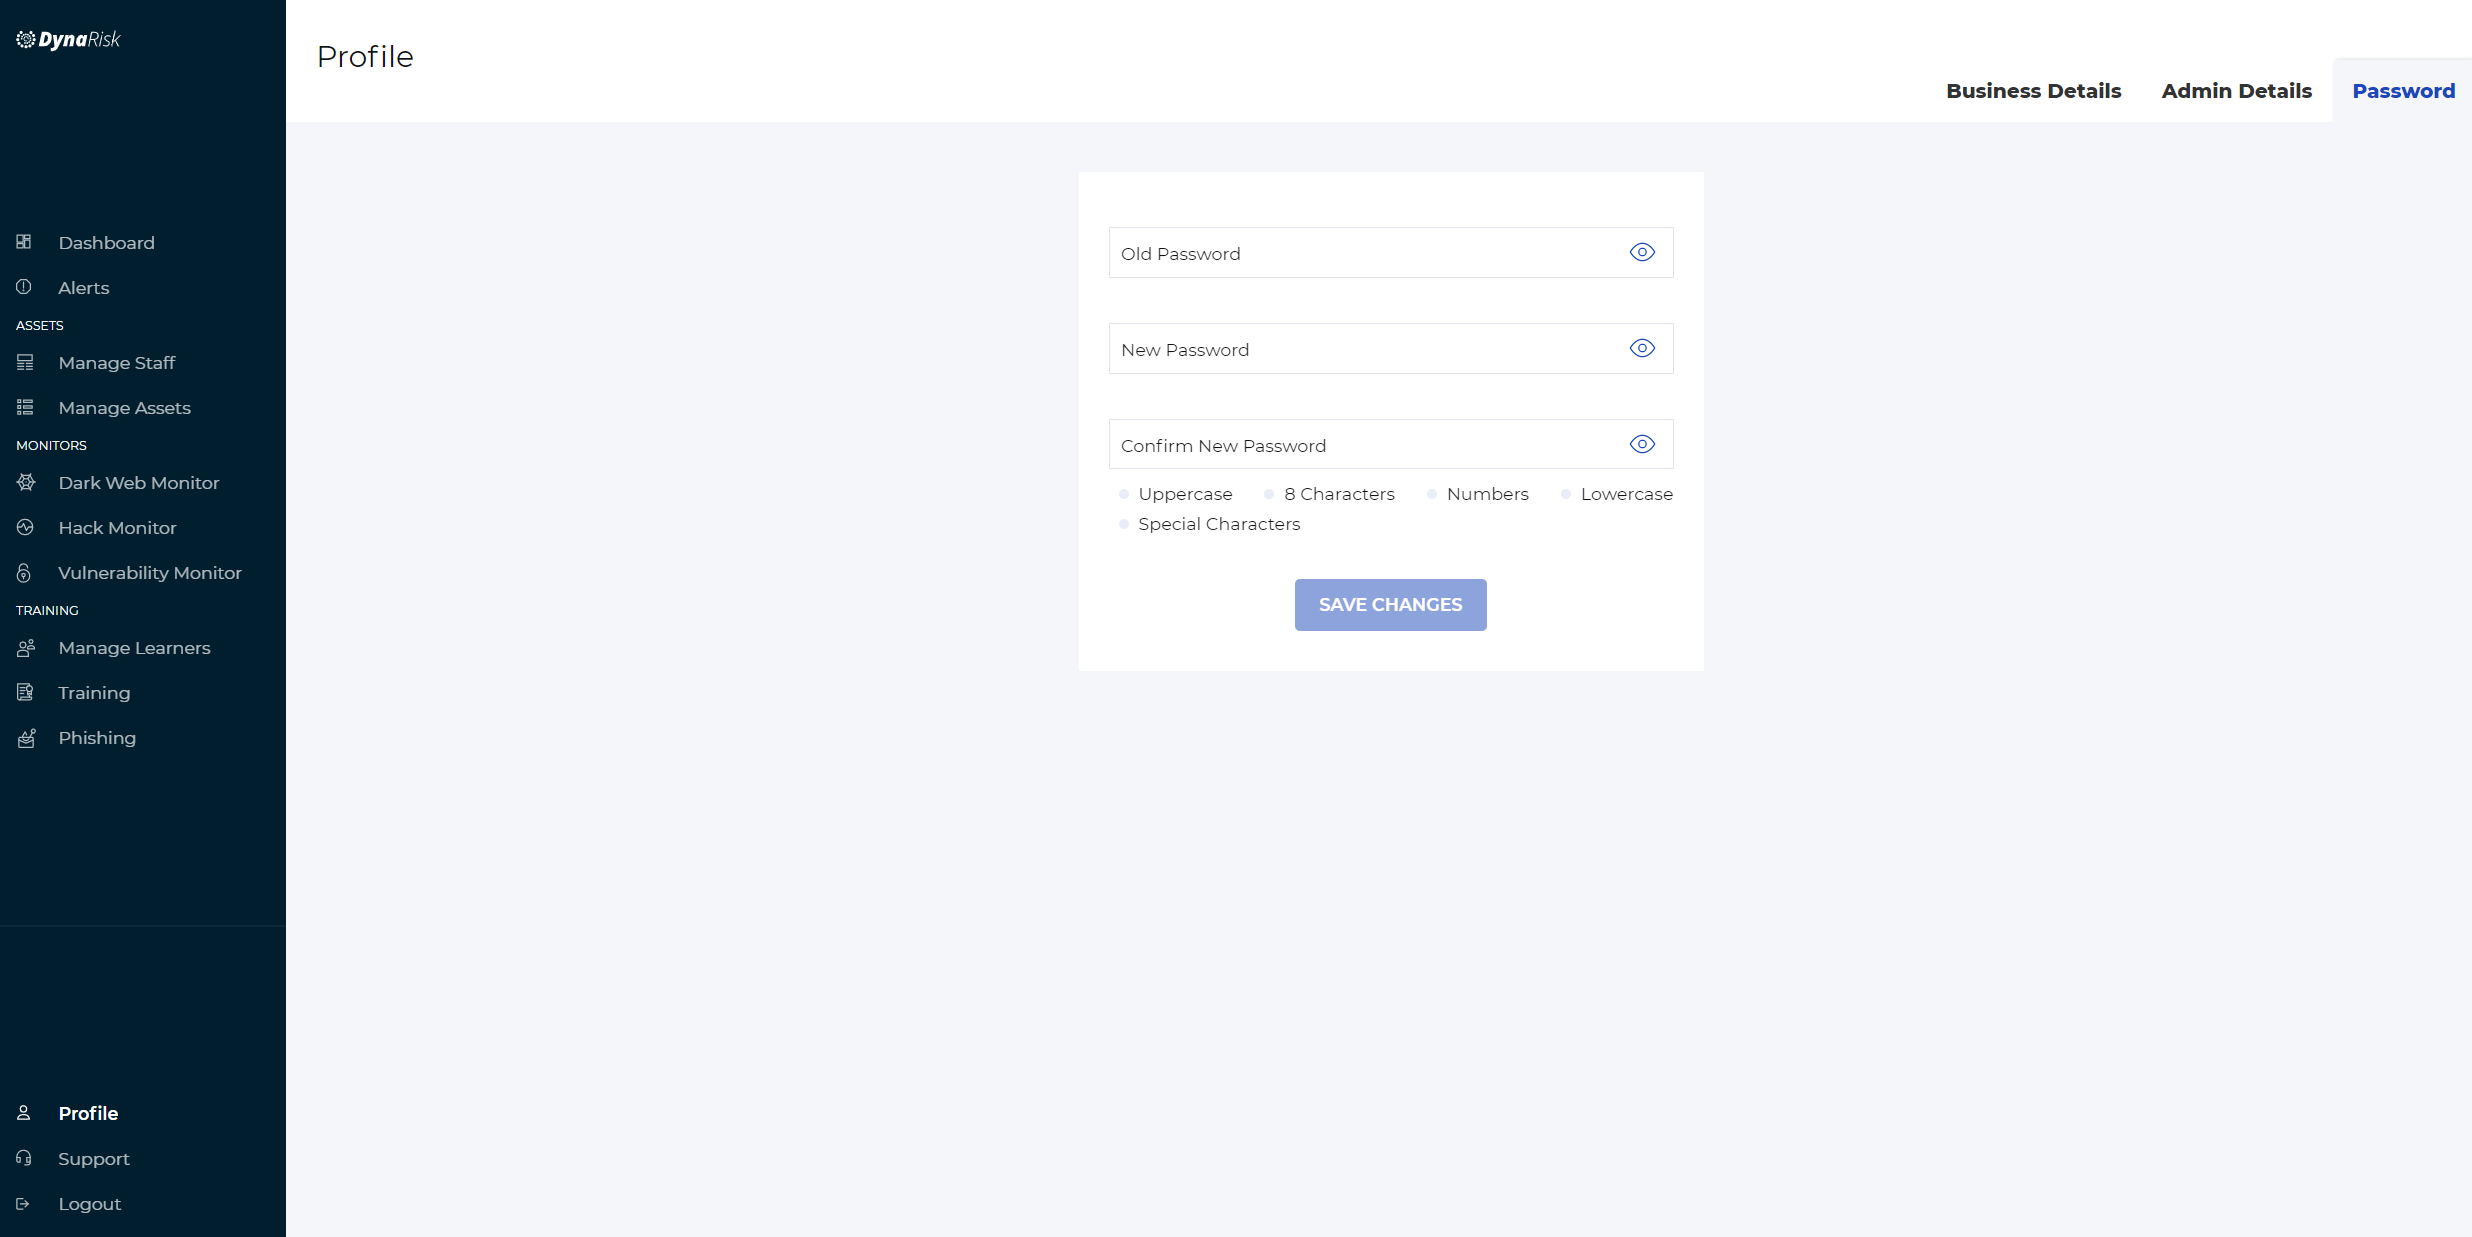This screenshot has width=2472, height=1237.
Task: Click the Support headset icon
Action: pyautogui.click(x=24, y=1158)
